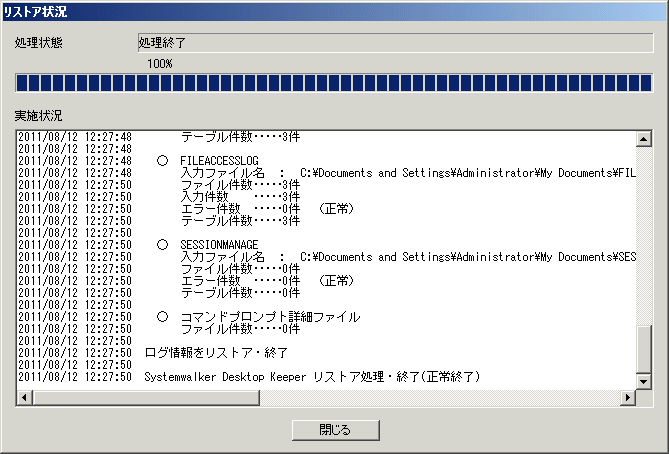
Task: Click the log scroll up arrow
Action: pos(643,139)
